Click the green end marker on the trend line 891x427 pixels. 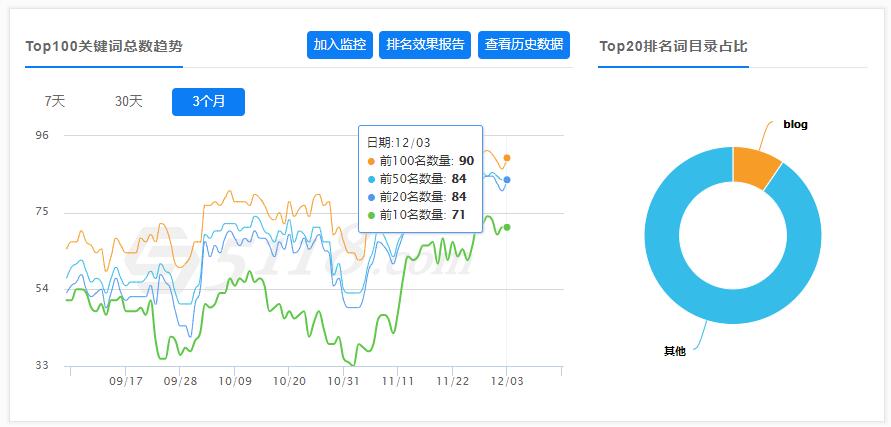(x=507, y=227)
